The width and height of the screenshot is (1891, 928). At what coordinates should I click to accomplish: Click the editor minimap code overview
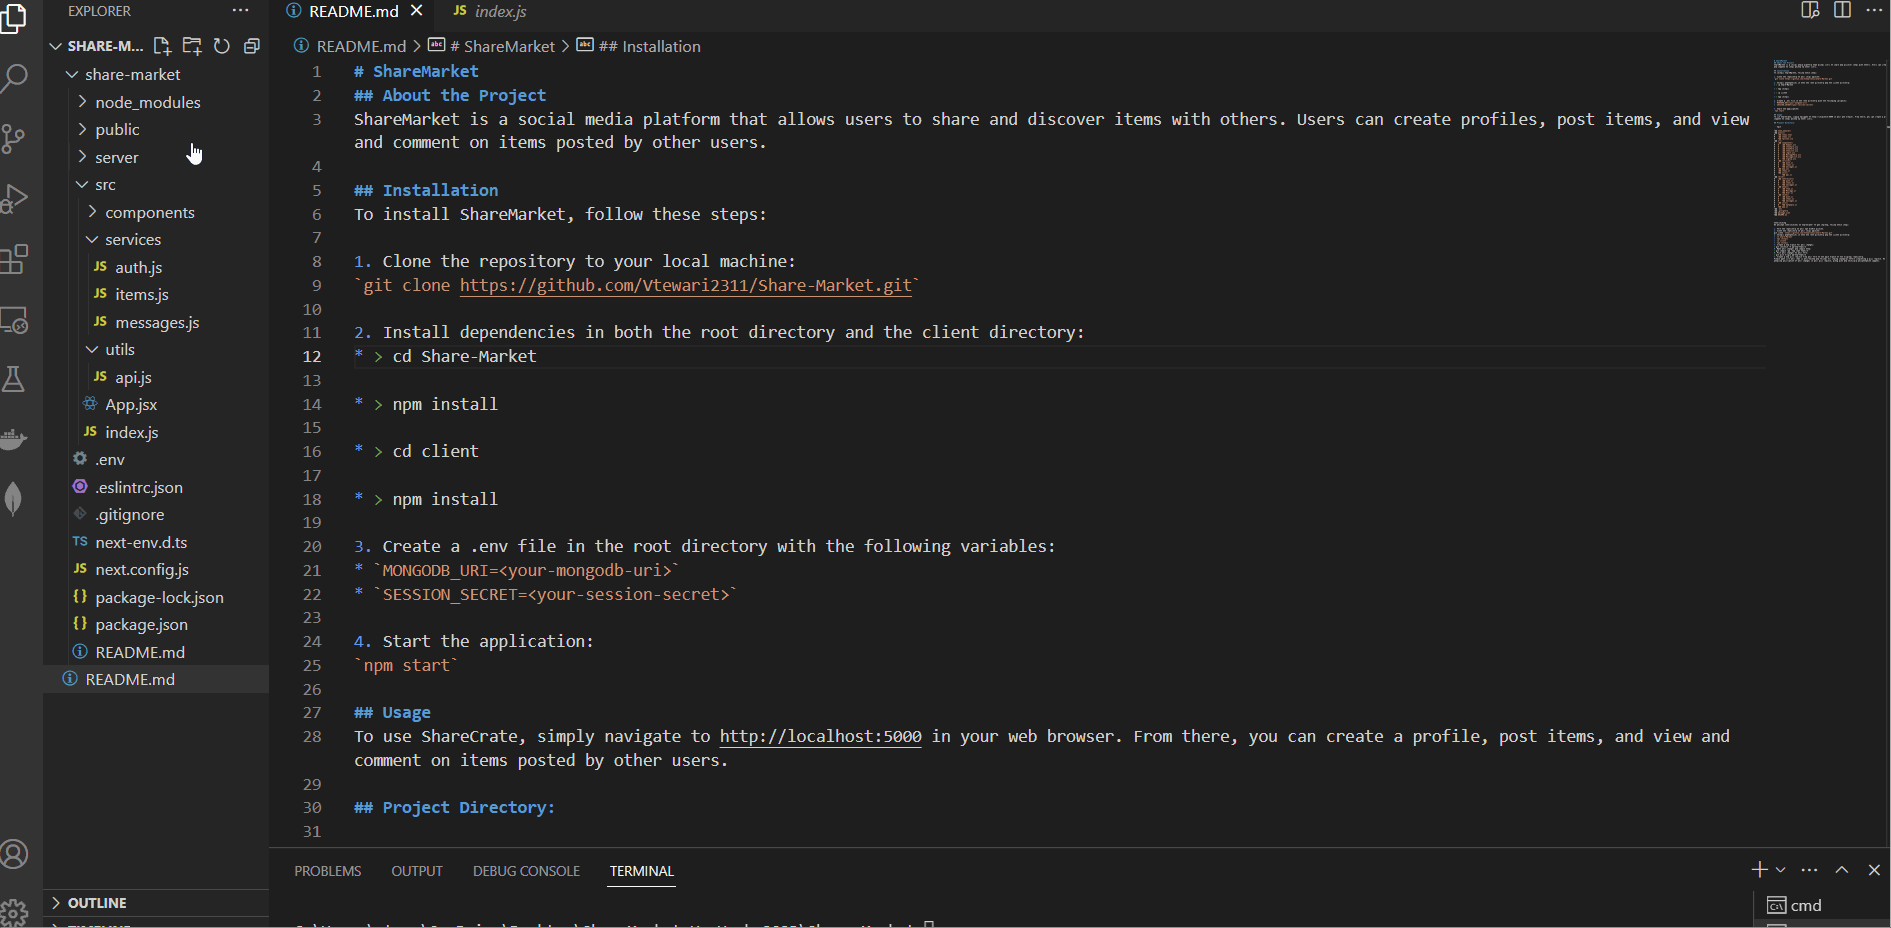point(1829,160)
